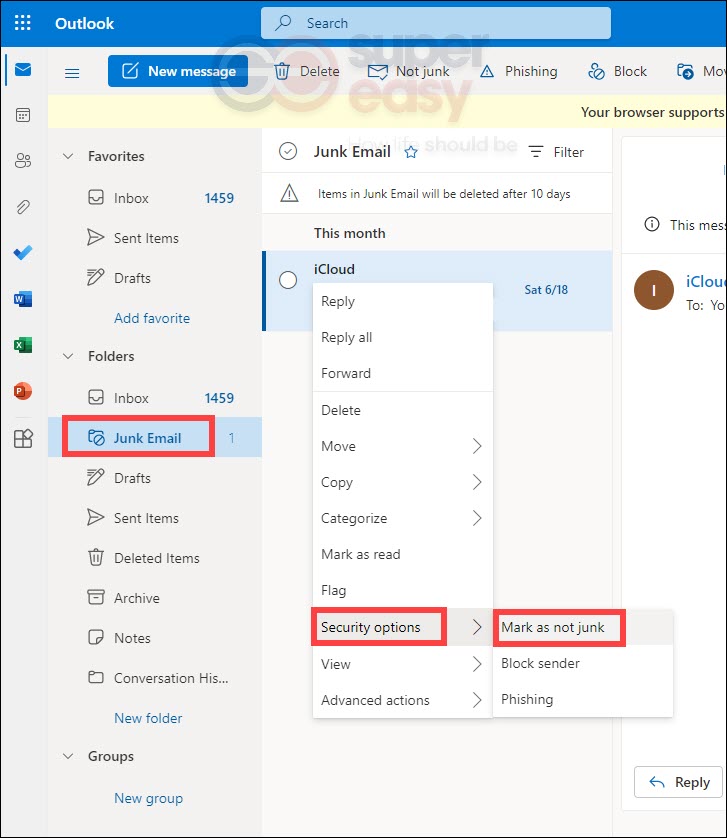727x838 pixels.
Task: Open Files attachments paperclip icon
Action: pos(23,207)
